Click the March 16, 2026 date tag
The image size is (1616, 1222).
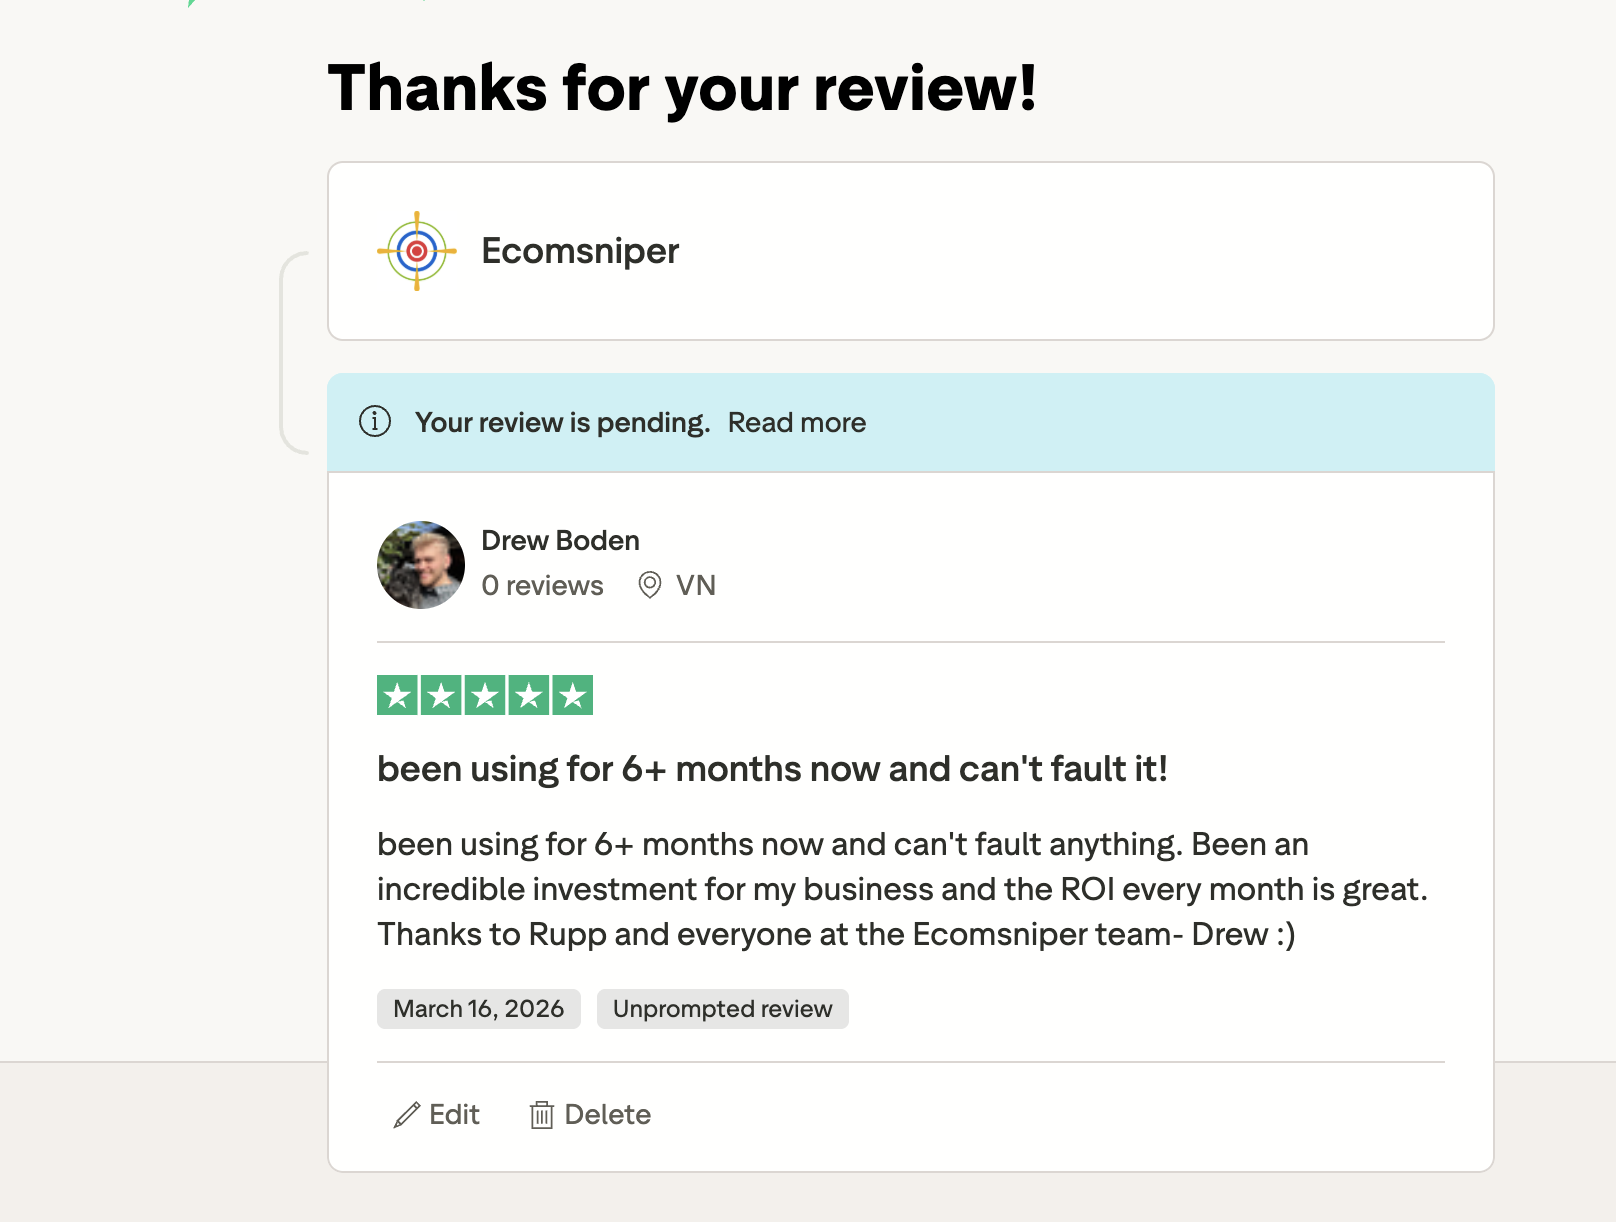(478, 1009)
